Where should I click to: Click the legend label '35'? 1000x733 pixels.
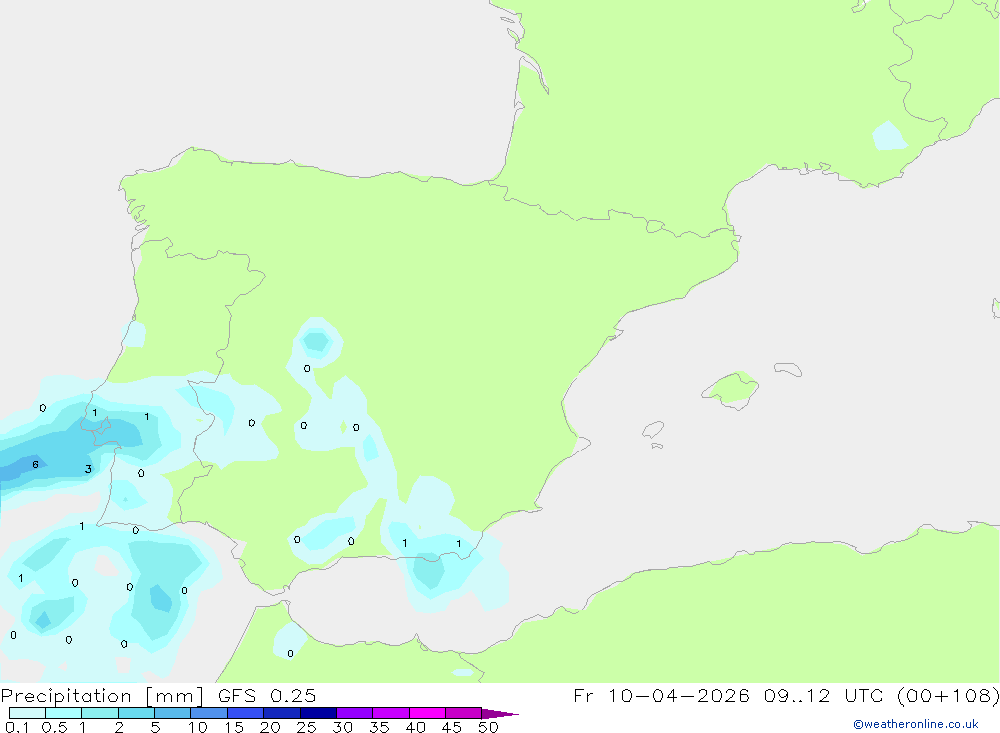click(379, 727)
